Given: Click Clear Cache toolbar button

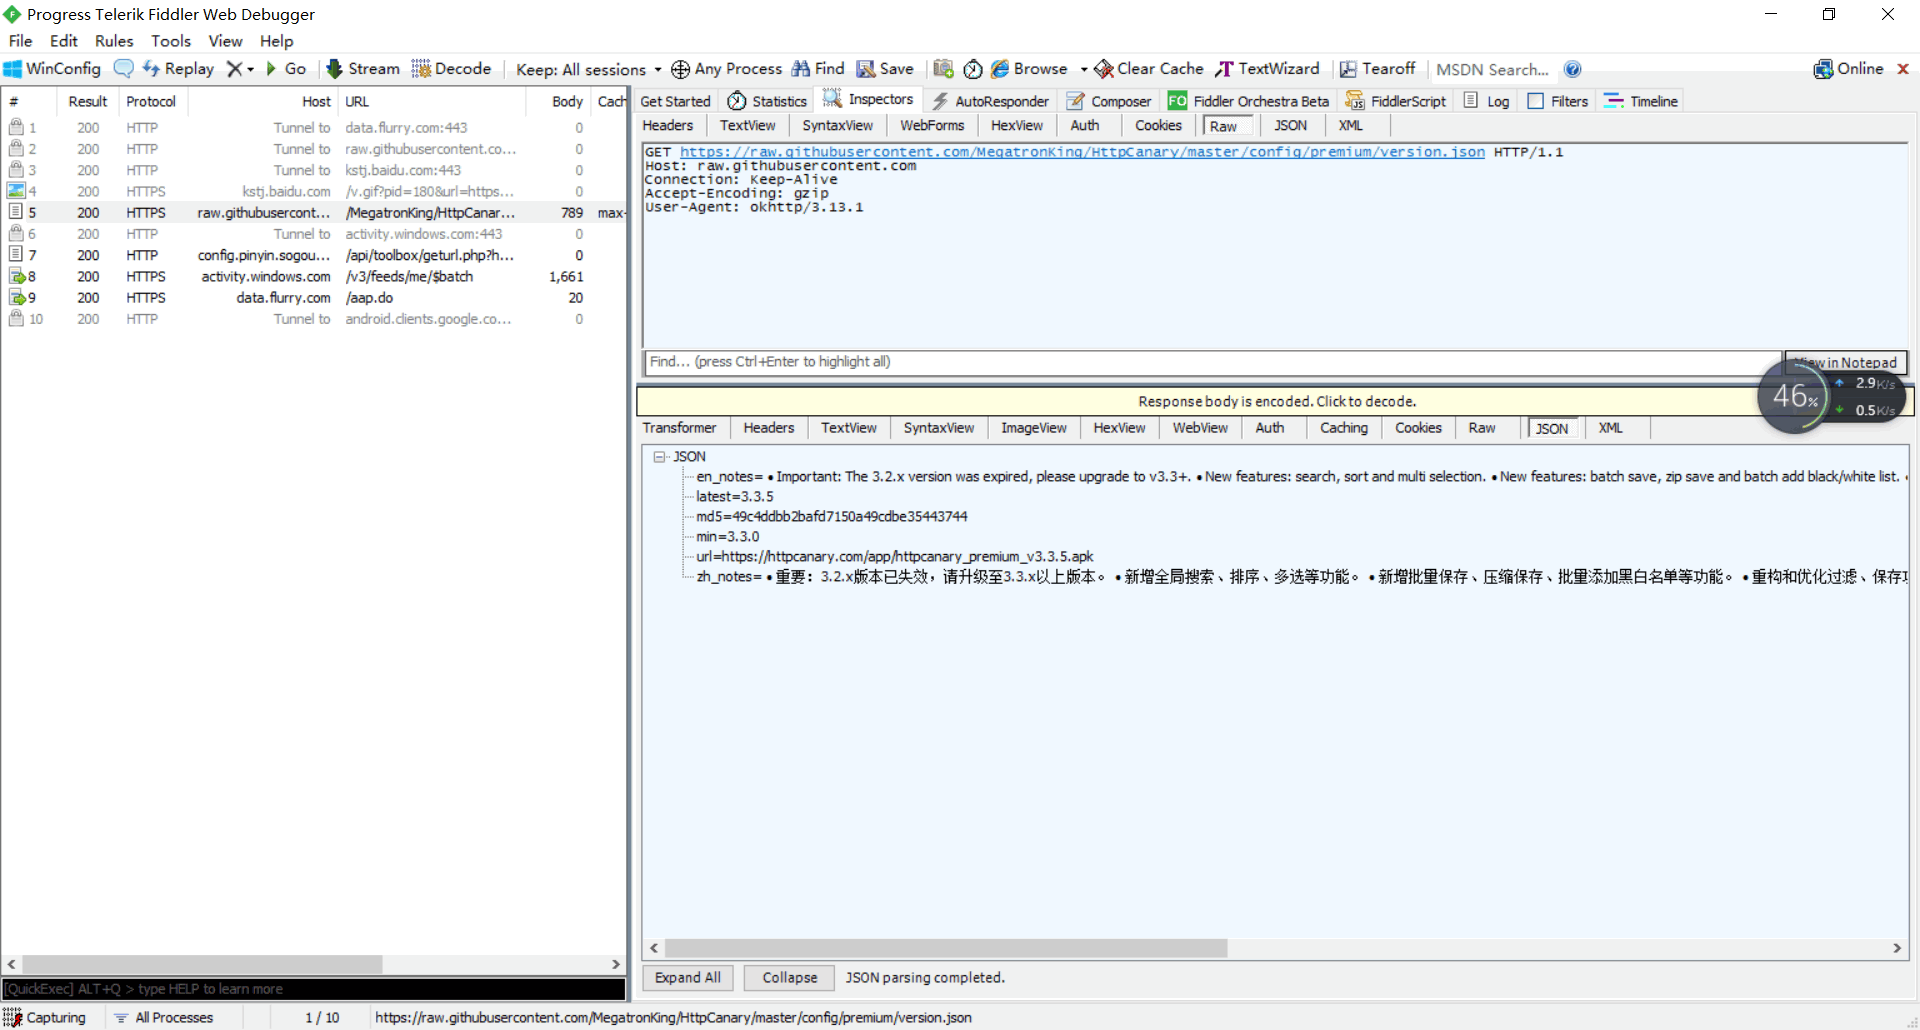Looking at the screenshot, I should coord(1149,68).
